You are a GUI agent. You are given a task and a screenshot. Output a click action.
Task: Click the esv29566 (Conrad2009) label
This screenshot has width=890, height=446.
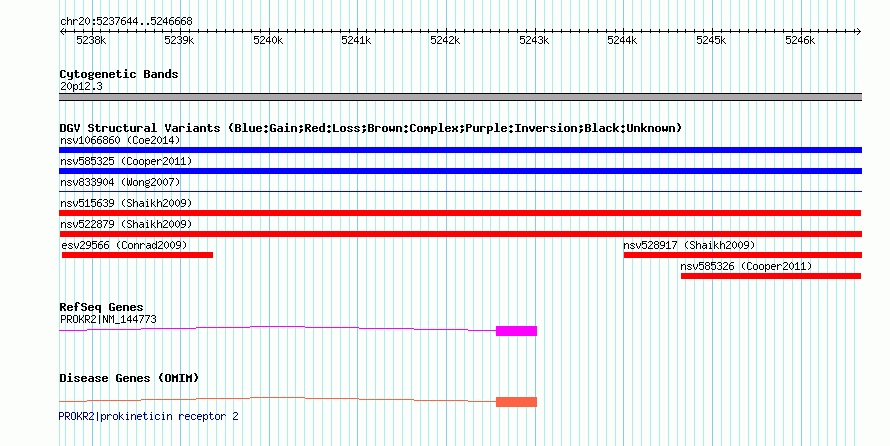coord(124,245)
